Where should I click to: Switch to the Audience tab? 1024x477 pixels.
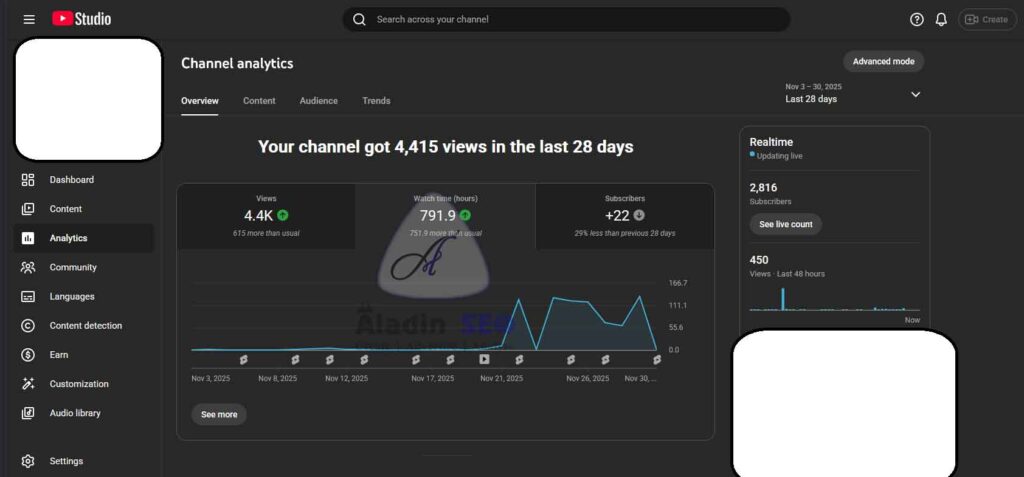[x=318, y=101]
